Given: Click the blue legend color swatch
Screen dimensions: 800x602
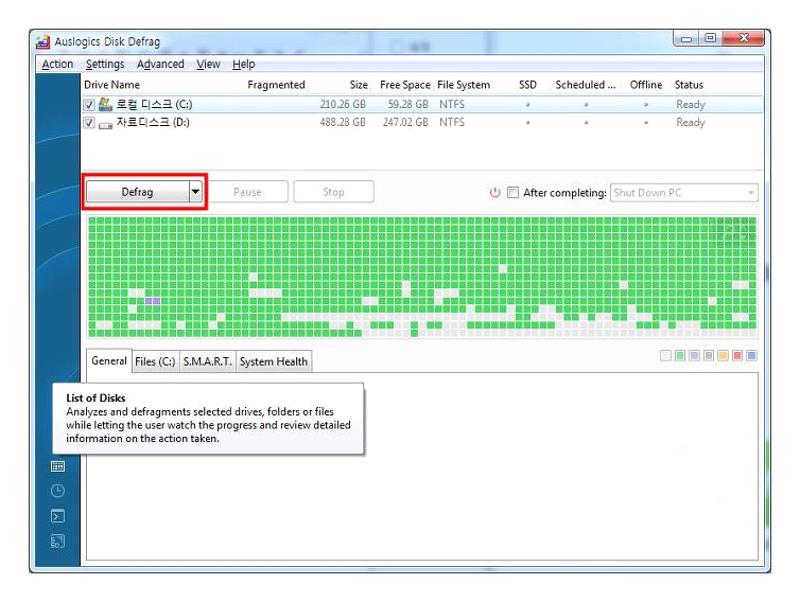Looking at the screenshot, I should (x=751, y=356).
